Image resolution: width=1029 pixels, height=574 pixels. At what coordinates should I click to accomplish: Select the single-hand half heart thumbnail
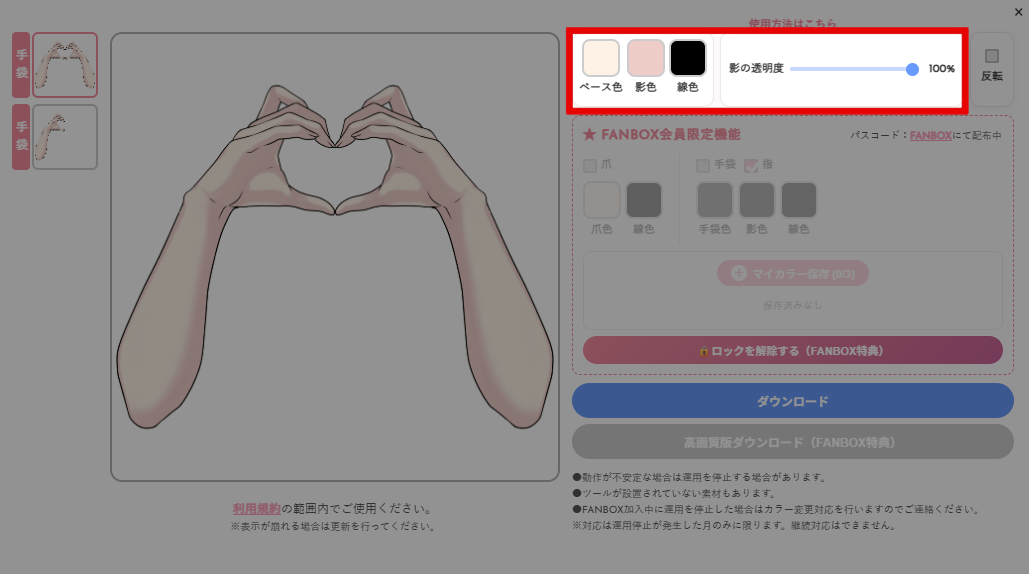(65, 137)
